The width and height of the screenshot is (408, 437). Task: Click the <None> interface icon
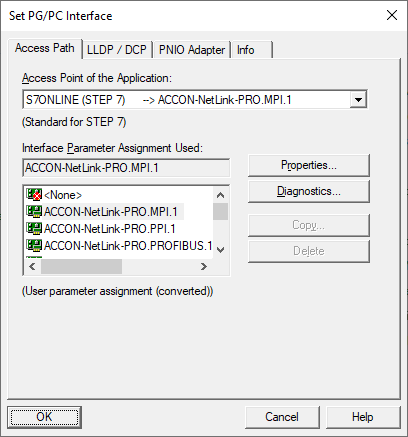34,195
